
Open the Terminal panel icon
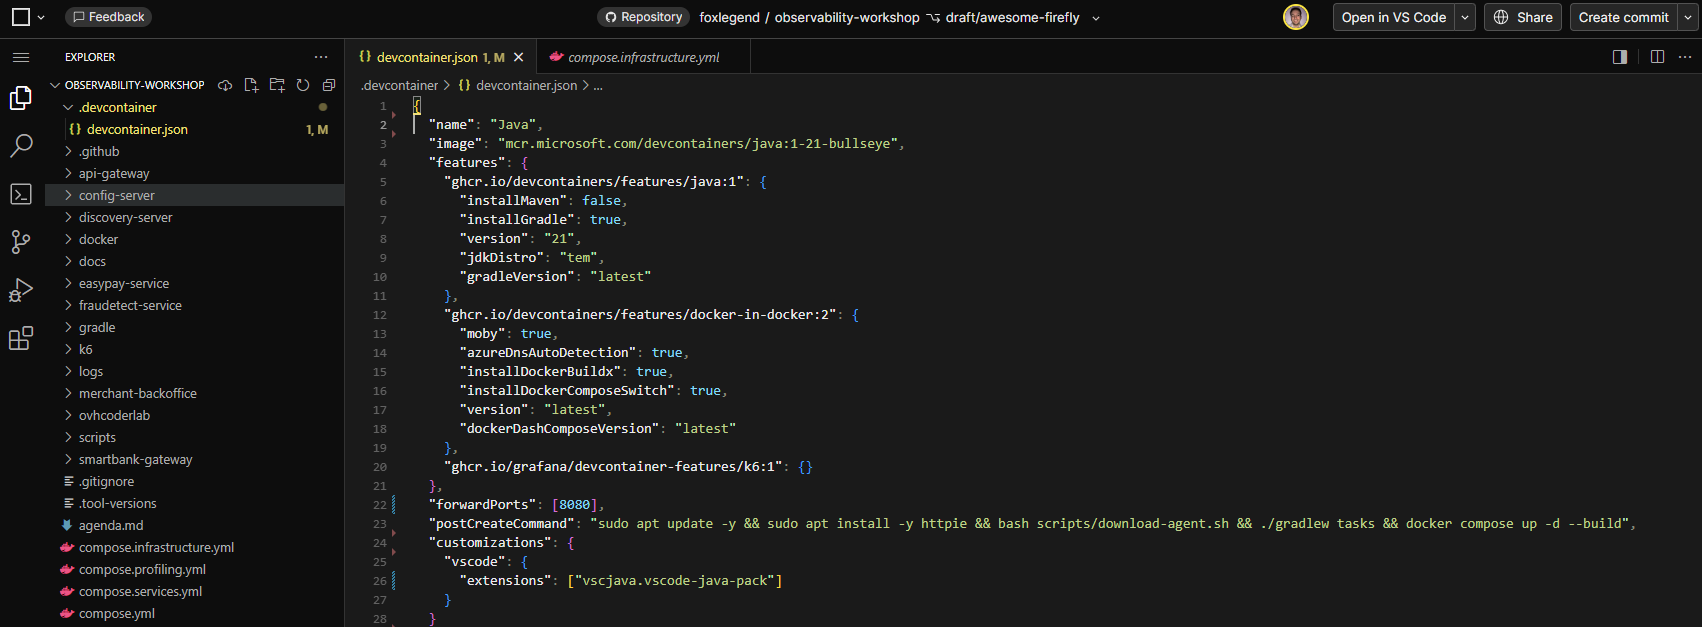pyautogui.click(x=21, y=194)
